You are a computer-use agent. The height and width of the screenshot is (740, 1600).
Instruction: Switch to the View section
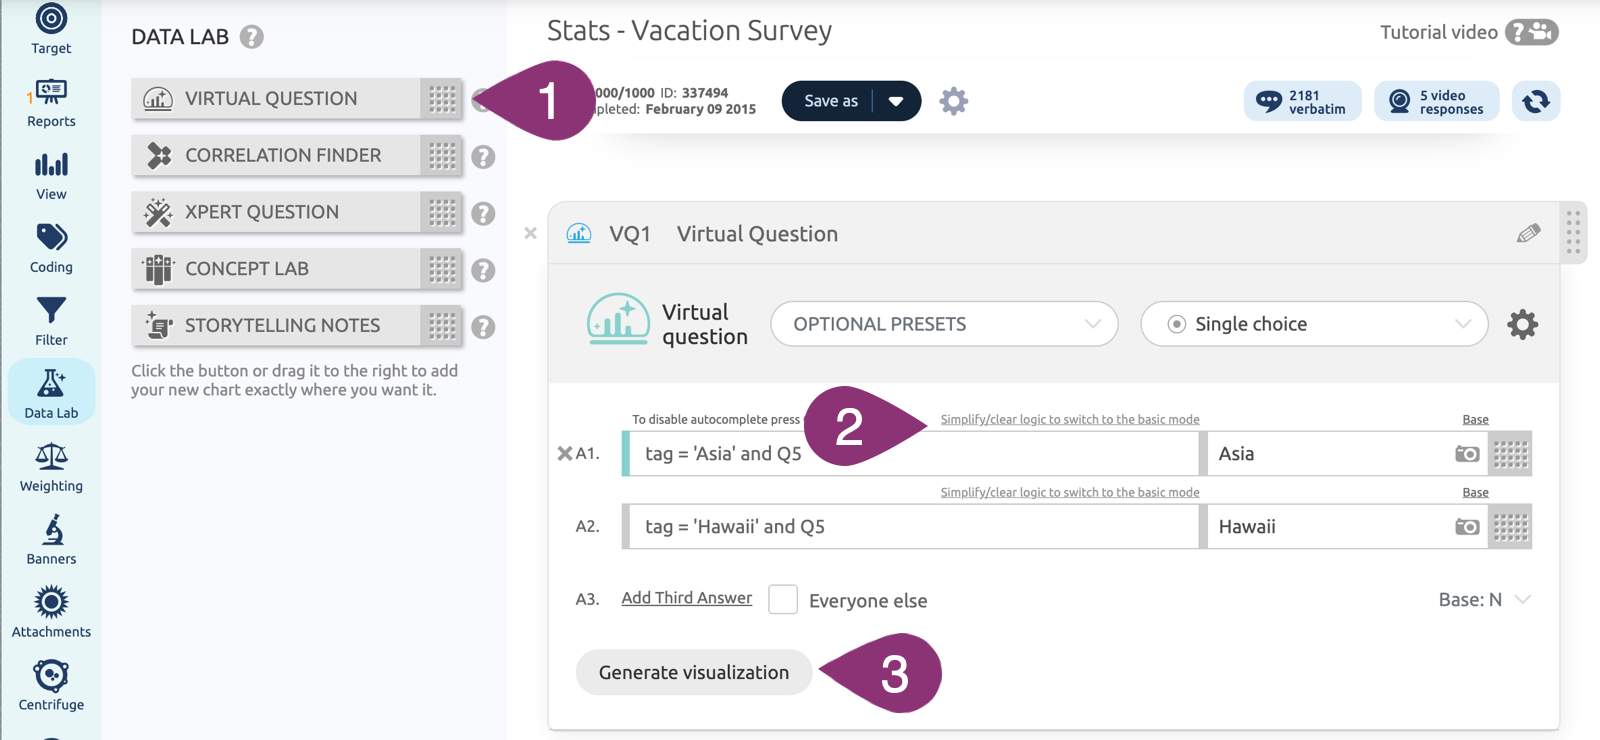pyautogui.click(x=51, y=176)
